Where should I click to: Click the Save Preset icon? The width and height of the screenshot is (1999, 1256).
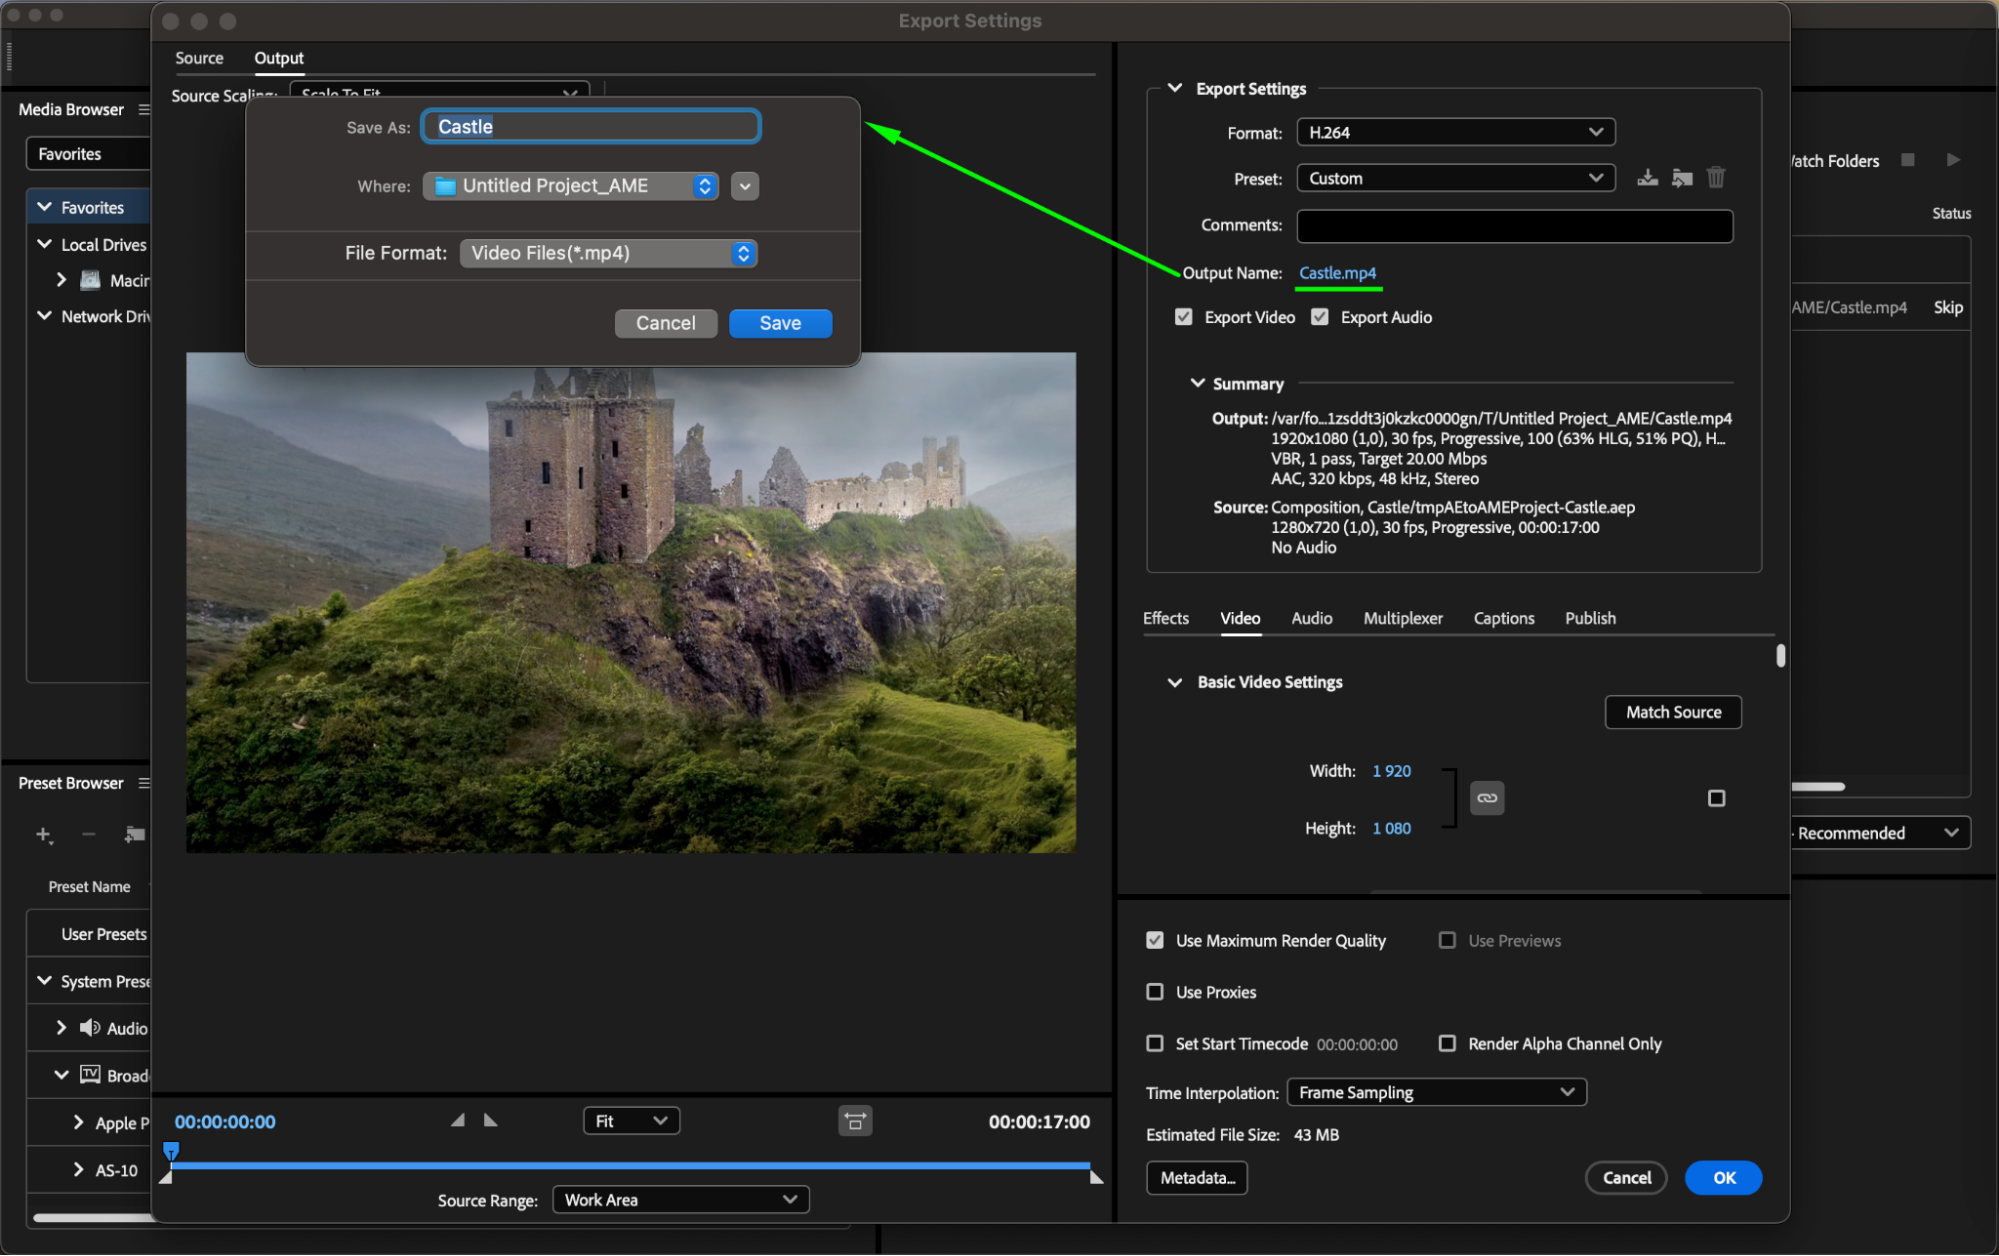[1647, 178]
